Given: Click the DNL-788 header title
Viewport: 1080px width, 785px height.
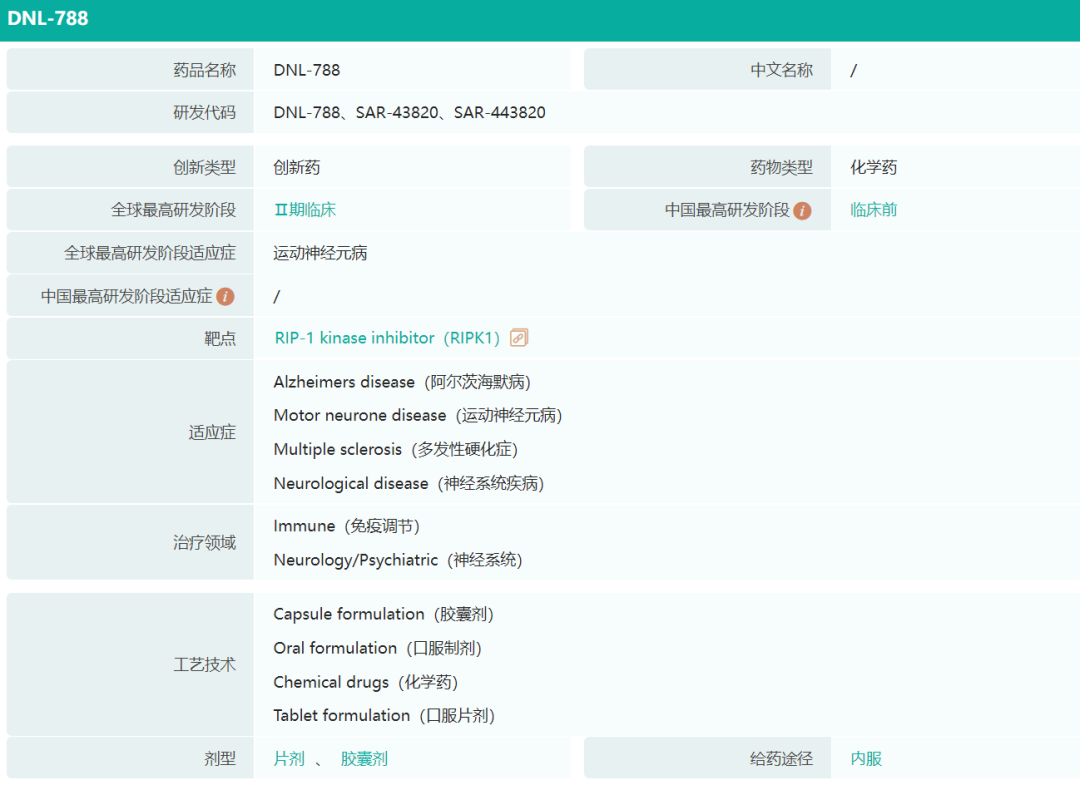Looking at the screenshot, I should (x=48, y=18).
